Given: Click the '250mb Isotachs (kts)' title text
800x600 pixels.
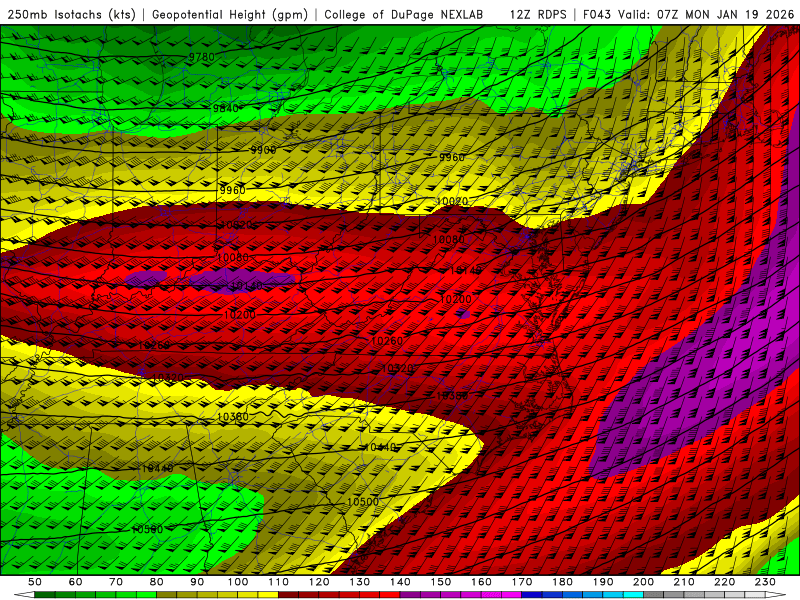Looking at the screenshot, I should [x=71, y=15].
